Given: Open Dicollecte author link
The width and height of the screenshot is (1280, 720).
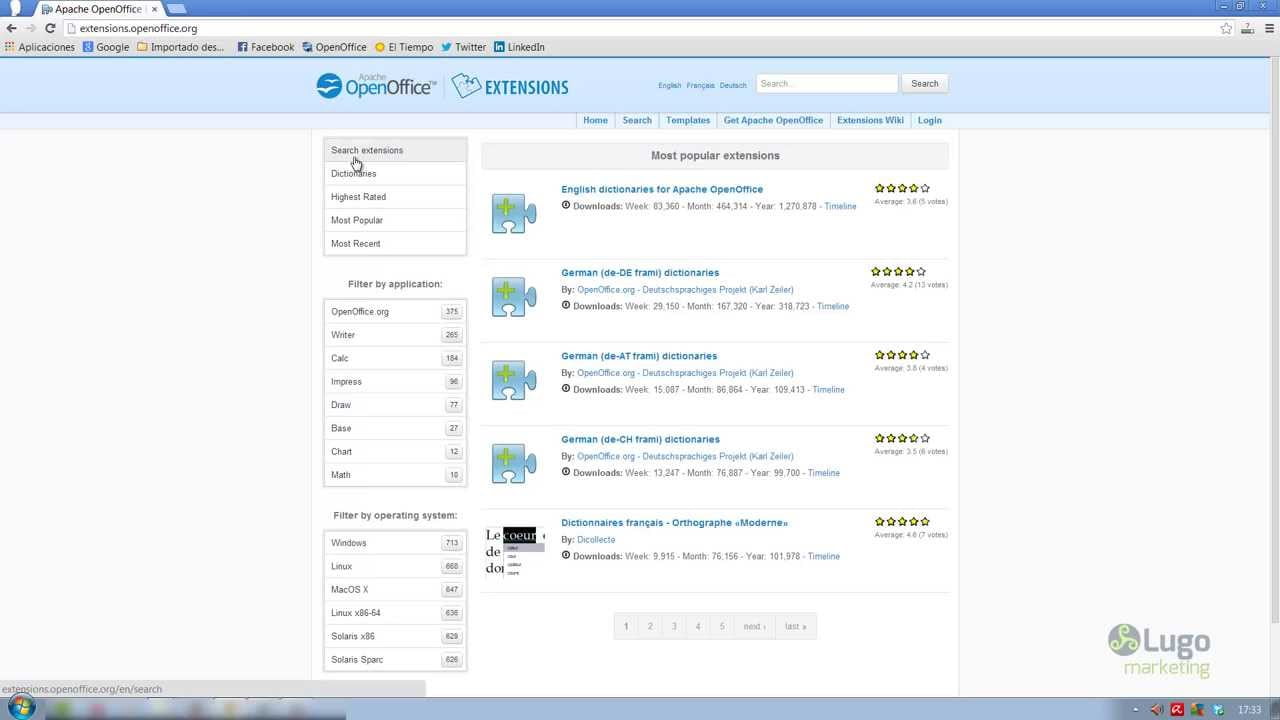Looking at the screenshot, I should 596,540.
